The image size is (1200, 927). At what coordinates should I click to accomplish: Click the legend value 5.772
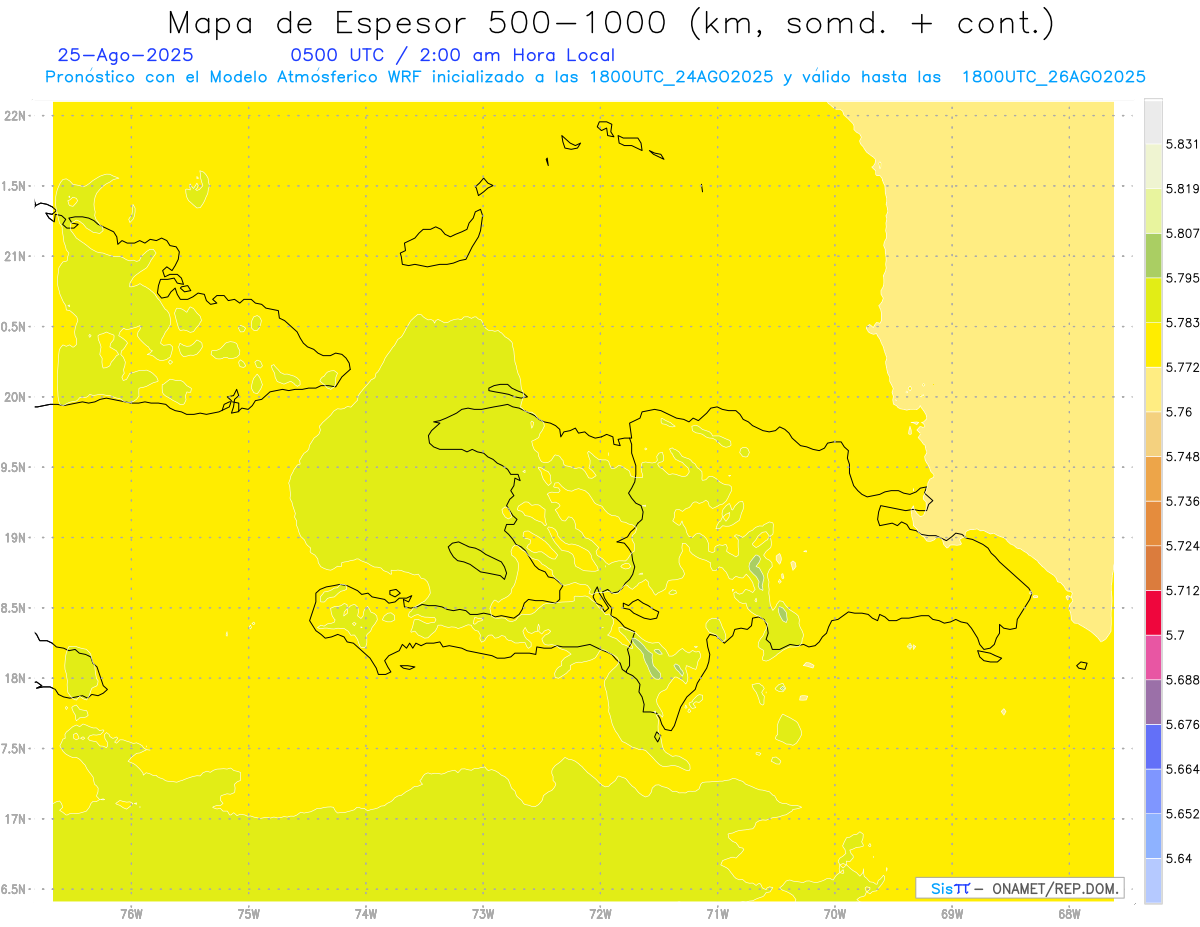pyautogui.click(x=1183, y=367)
